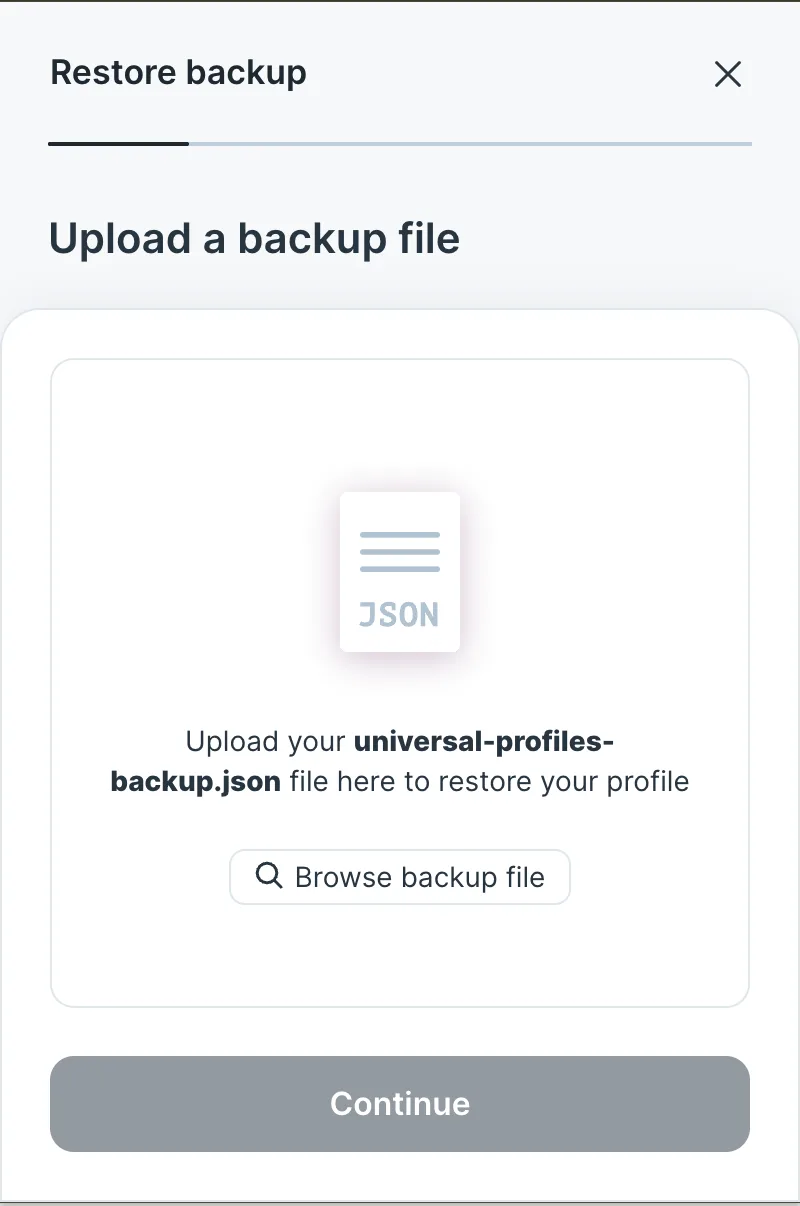Close the Restore backup panel
The image size is (800, 1206).
728,74
